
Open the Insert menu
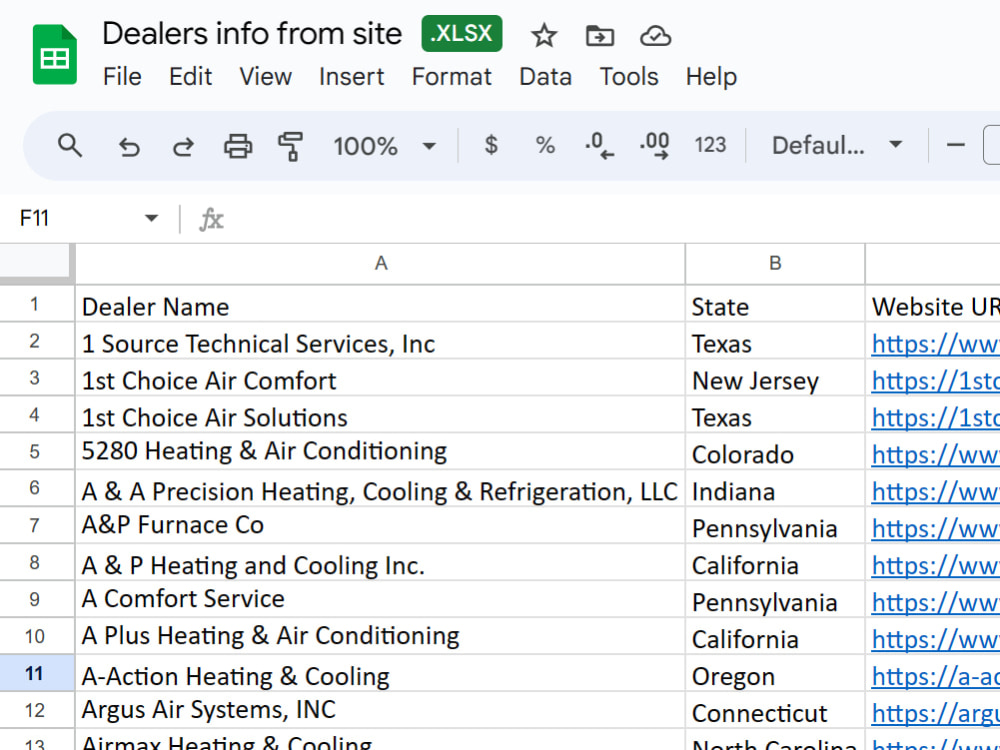pos(351,77)
